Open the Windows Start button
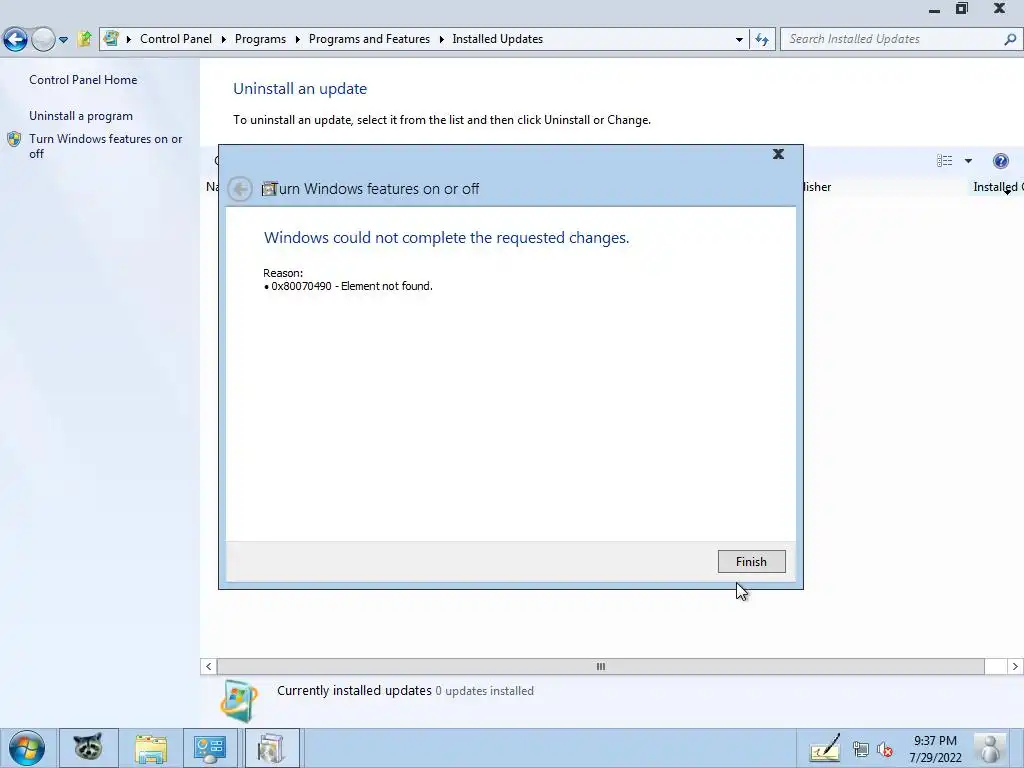The image size is (1024, 768). coord(27,748)
